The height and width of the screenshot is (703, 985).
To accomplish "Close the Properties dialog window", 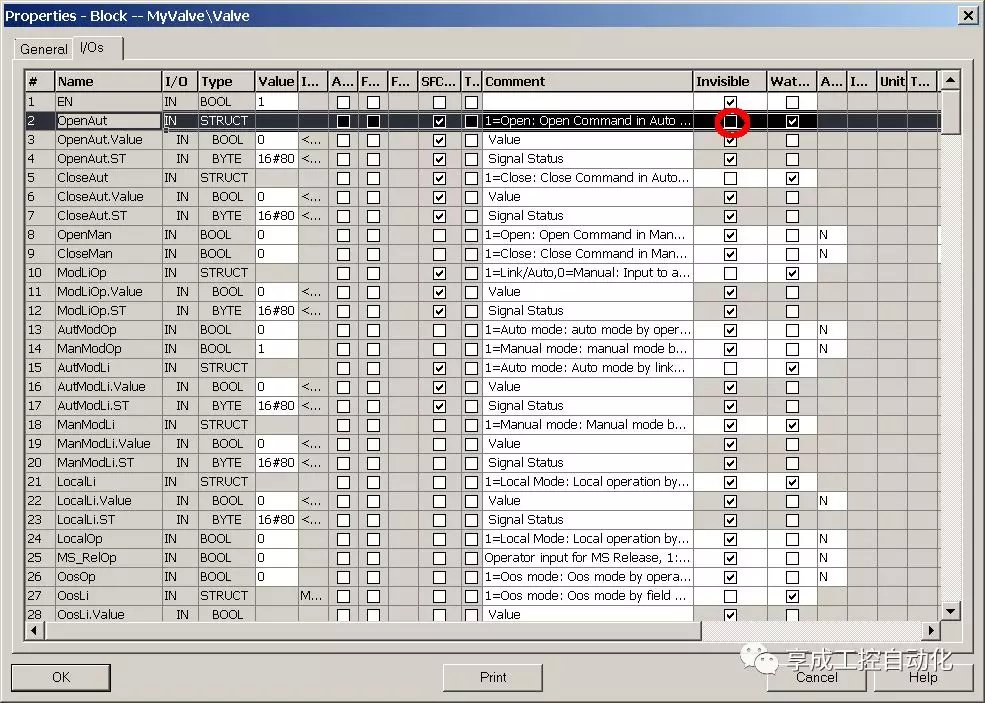I will click(x=967, y=16).
